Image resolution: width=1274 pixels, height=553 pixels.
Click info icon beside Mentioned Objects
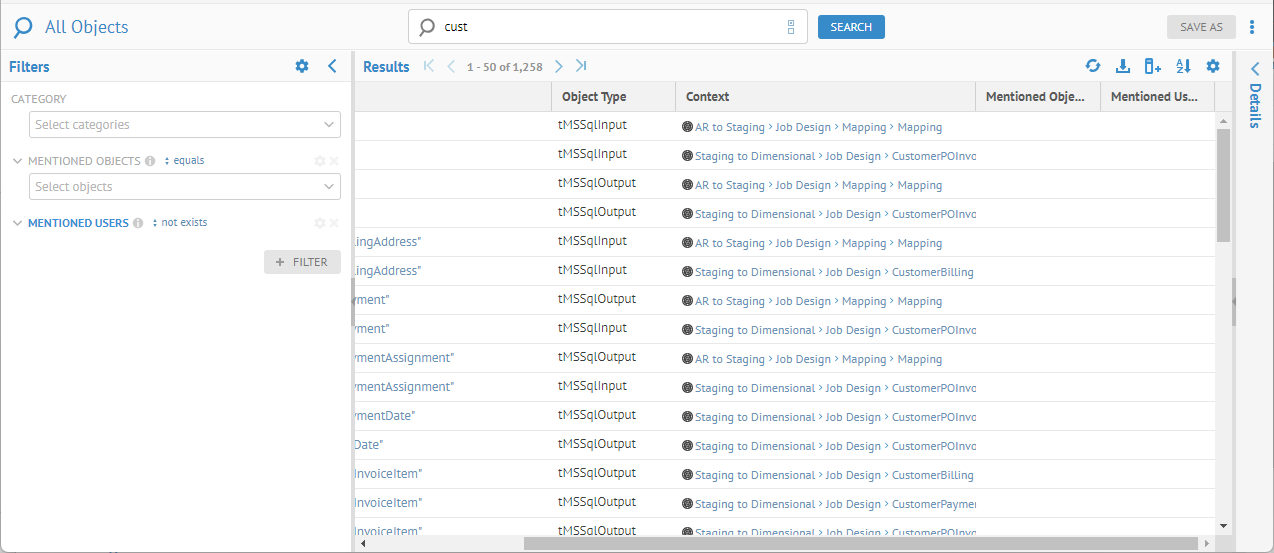coord(150,161)
